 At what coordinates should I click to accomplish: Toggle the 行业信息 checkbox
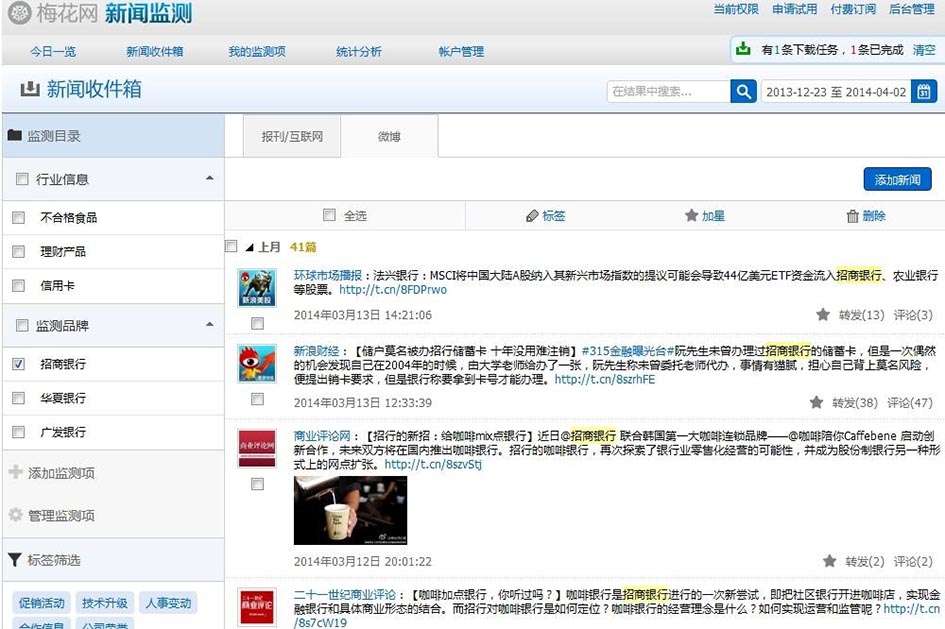click(22, 179)
